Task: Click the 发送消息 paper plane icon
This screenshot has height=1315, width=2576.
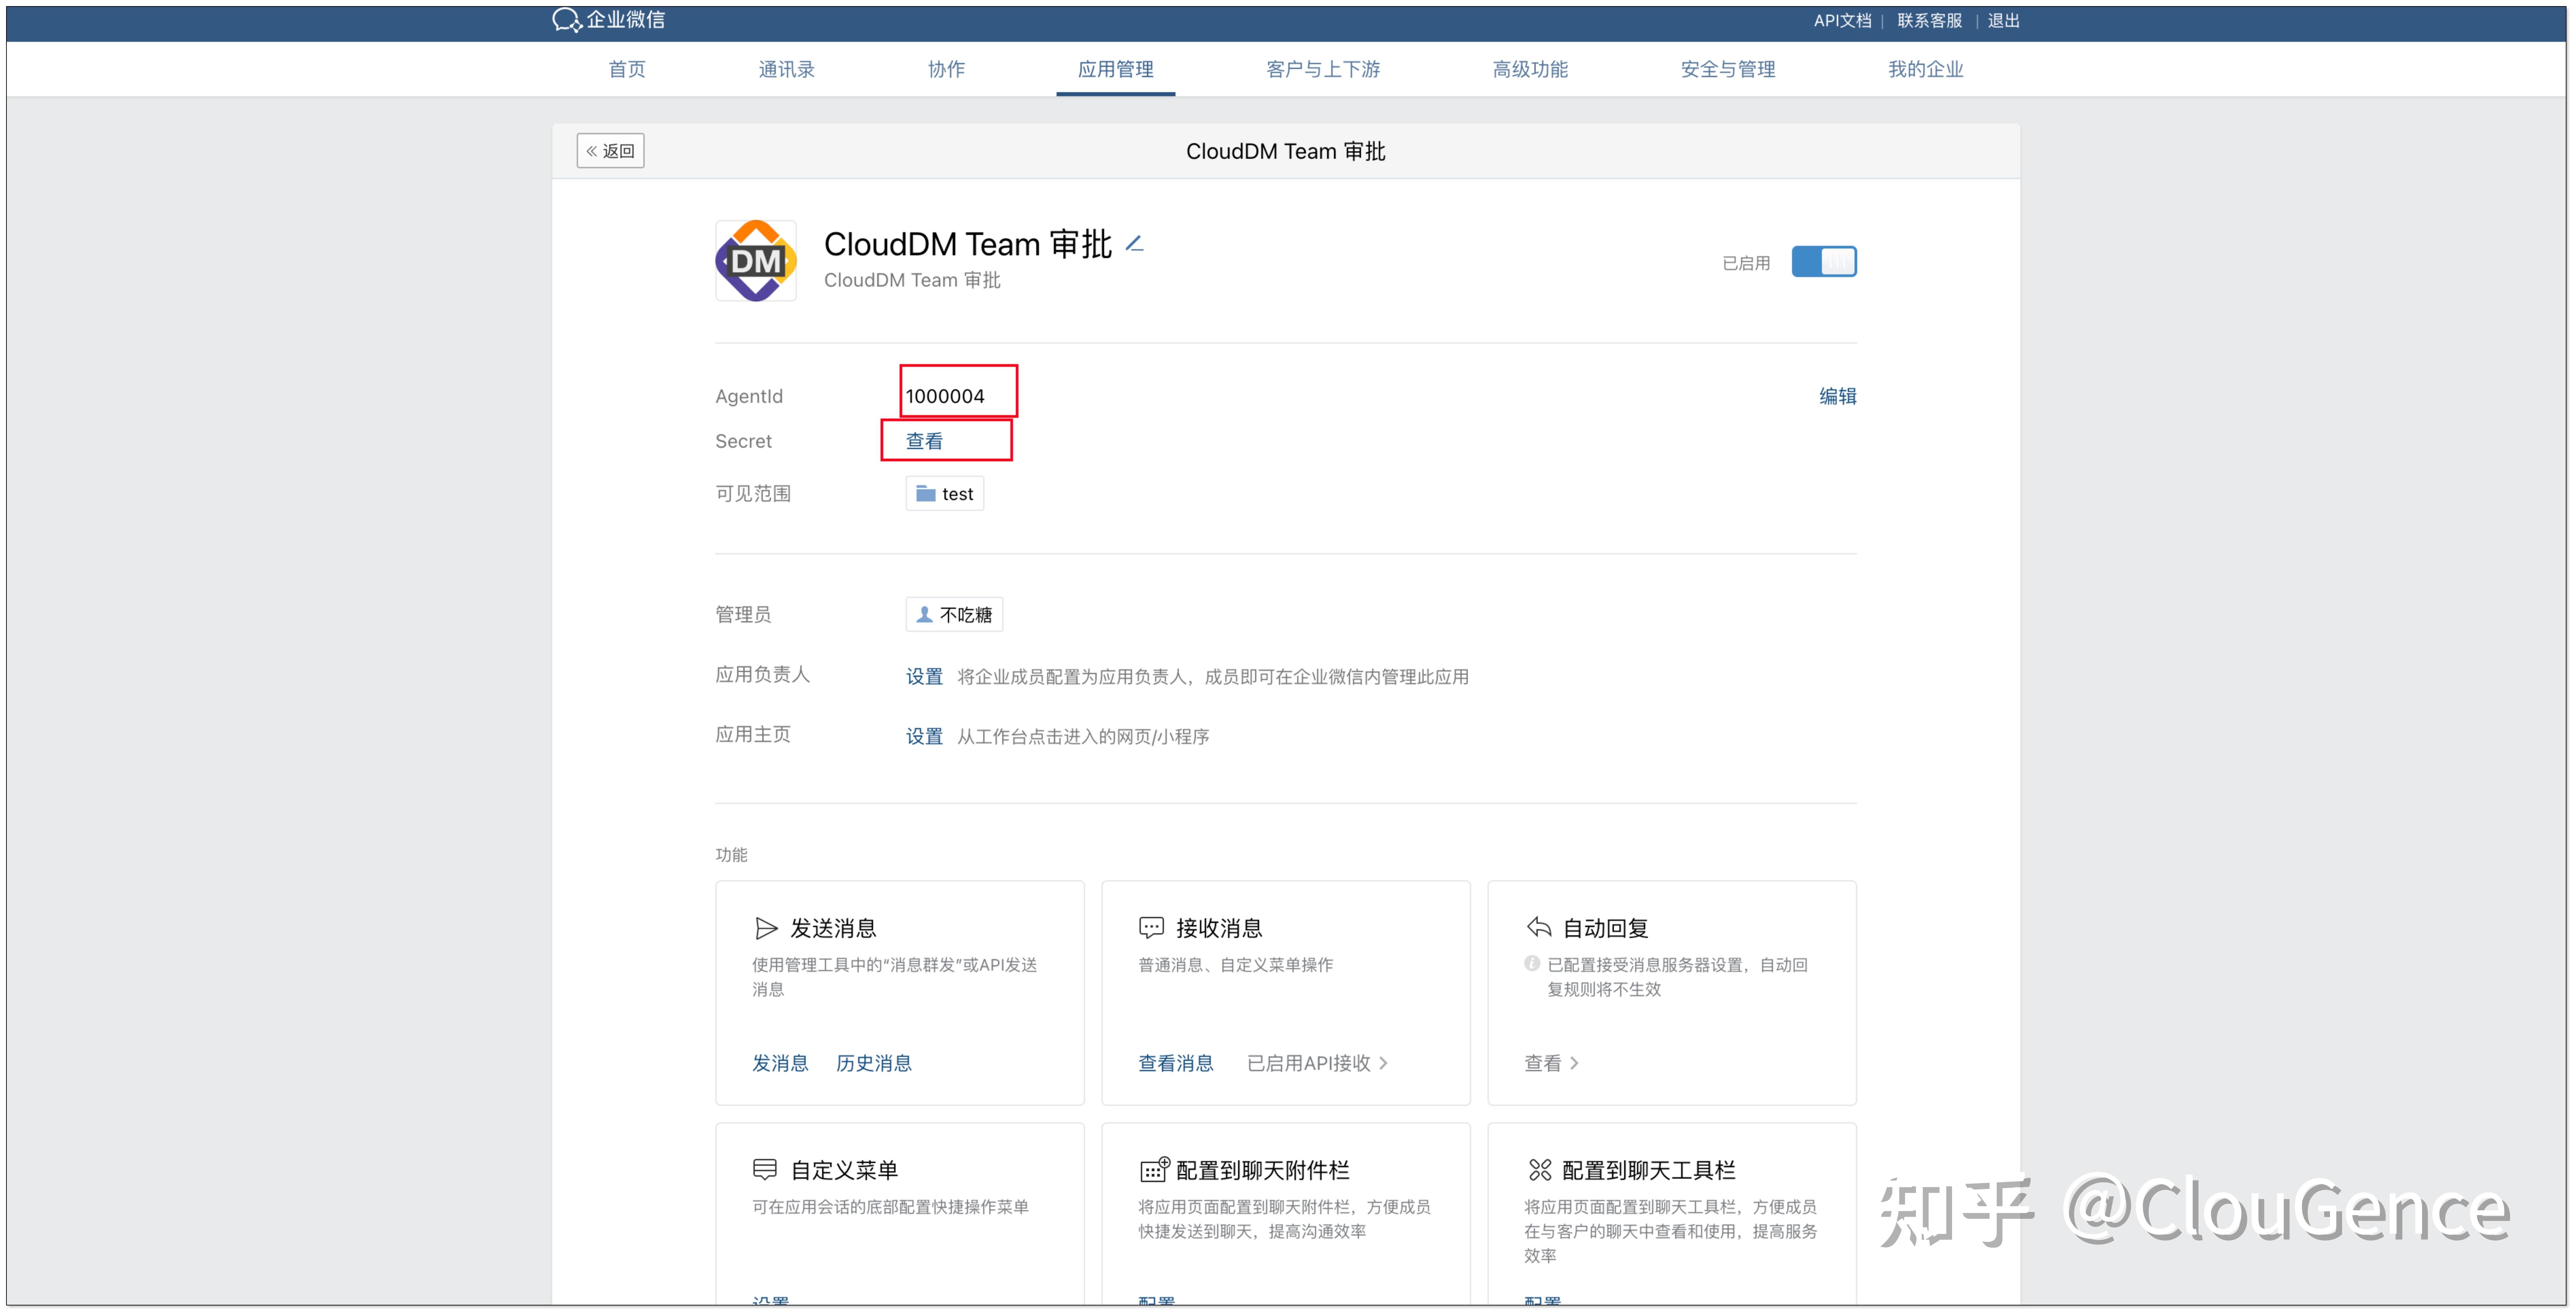Action: tap(766, 929)
